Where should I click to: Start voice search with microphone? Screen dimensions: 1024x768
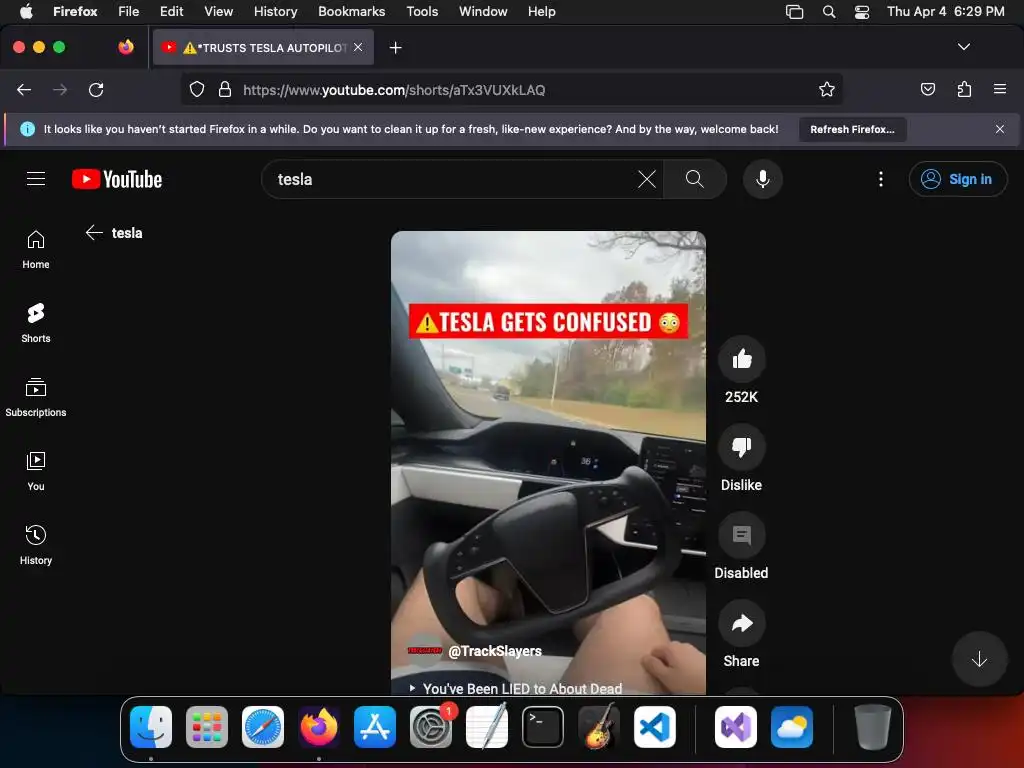[762, 179]
